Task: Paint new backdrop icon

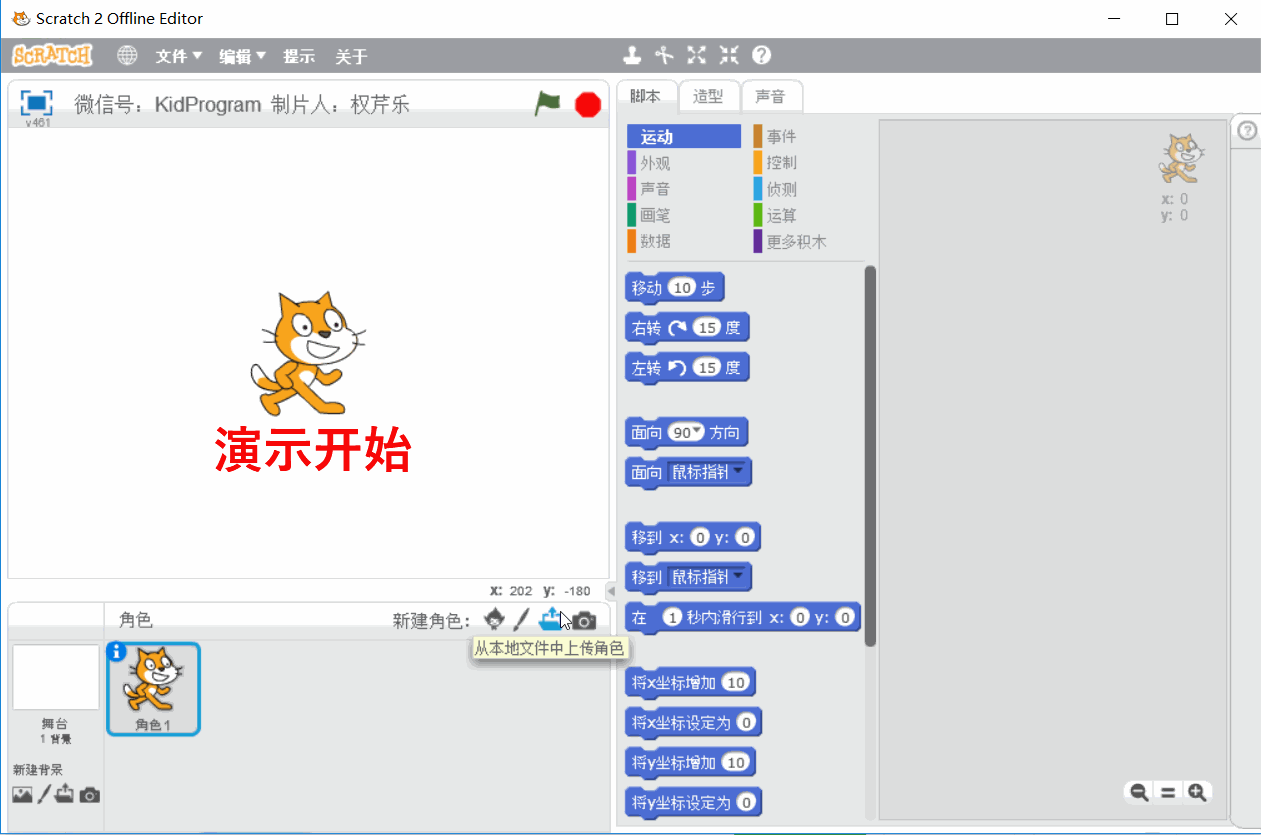Action: [x=43, y=795]
